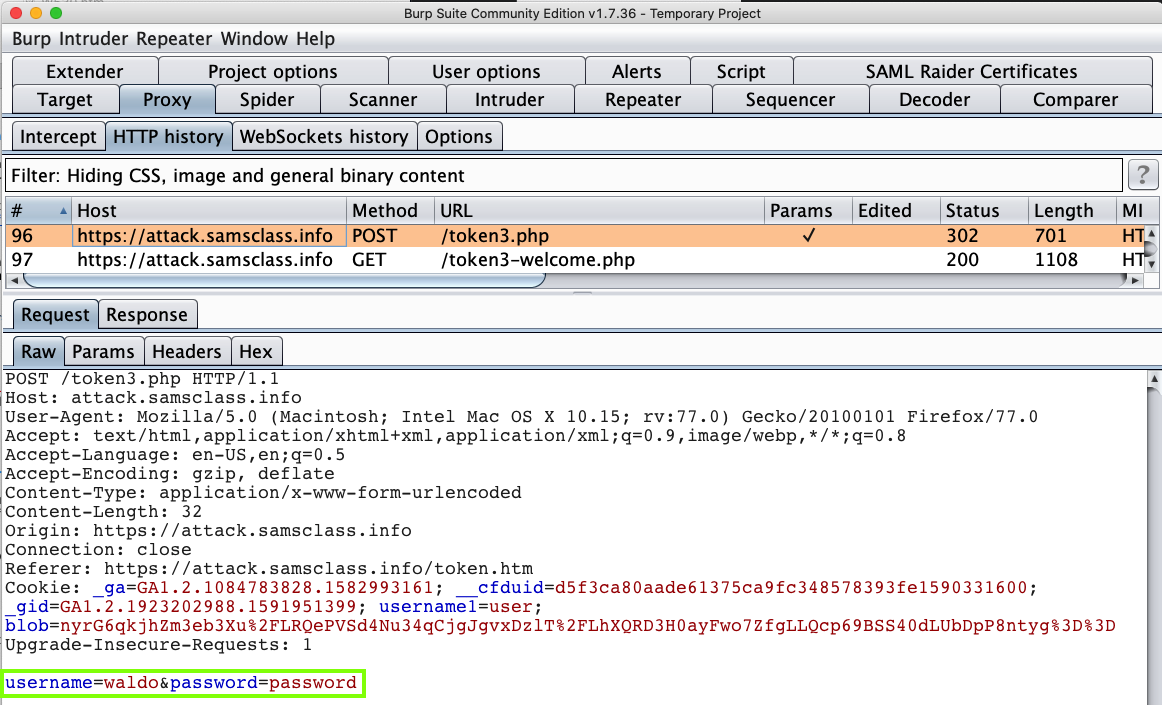This screenshot has width=1162, height=705.
Task: Click the request pane scroll up arrow
Action: [1154, 379]
